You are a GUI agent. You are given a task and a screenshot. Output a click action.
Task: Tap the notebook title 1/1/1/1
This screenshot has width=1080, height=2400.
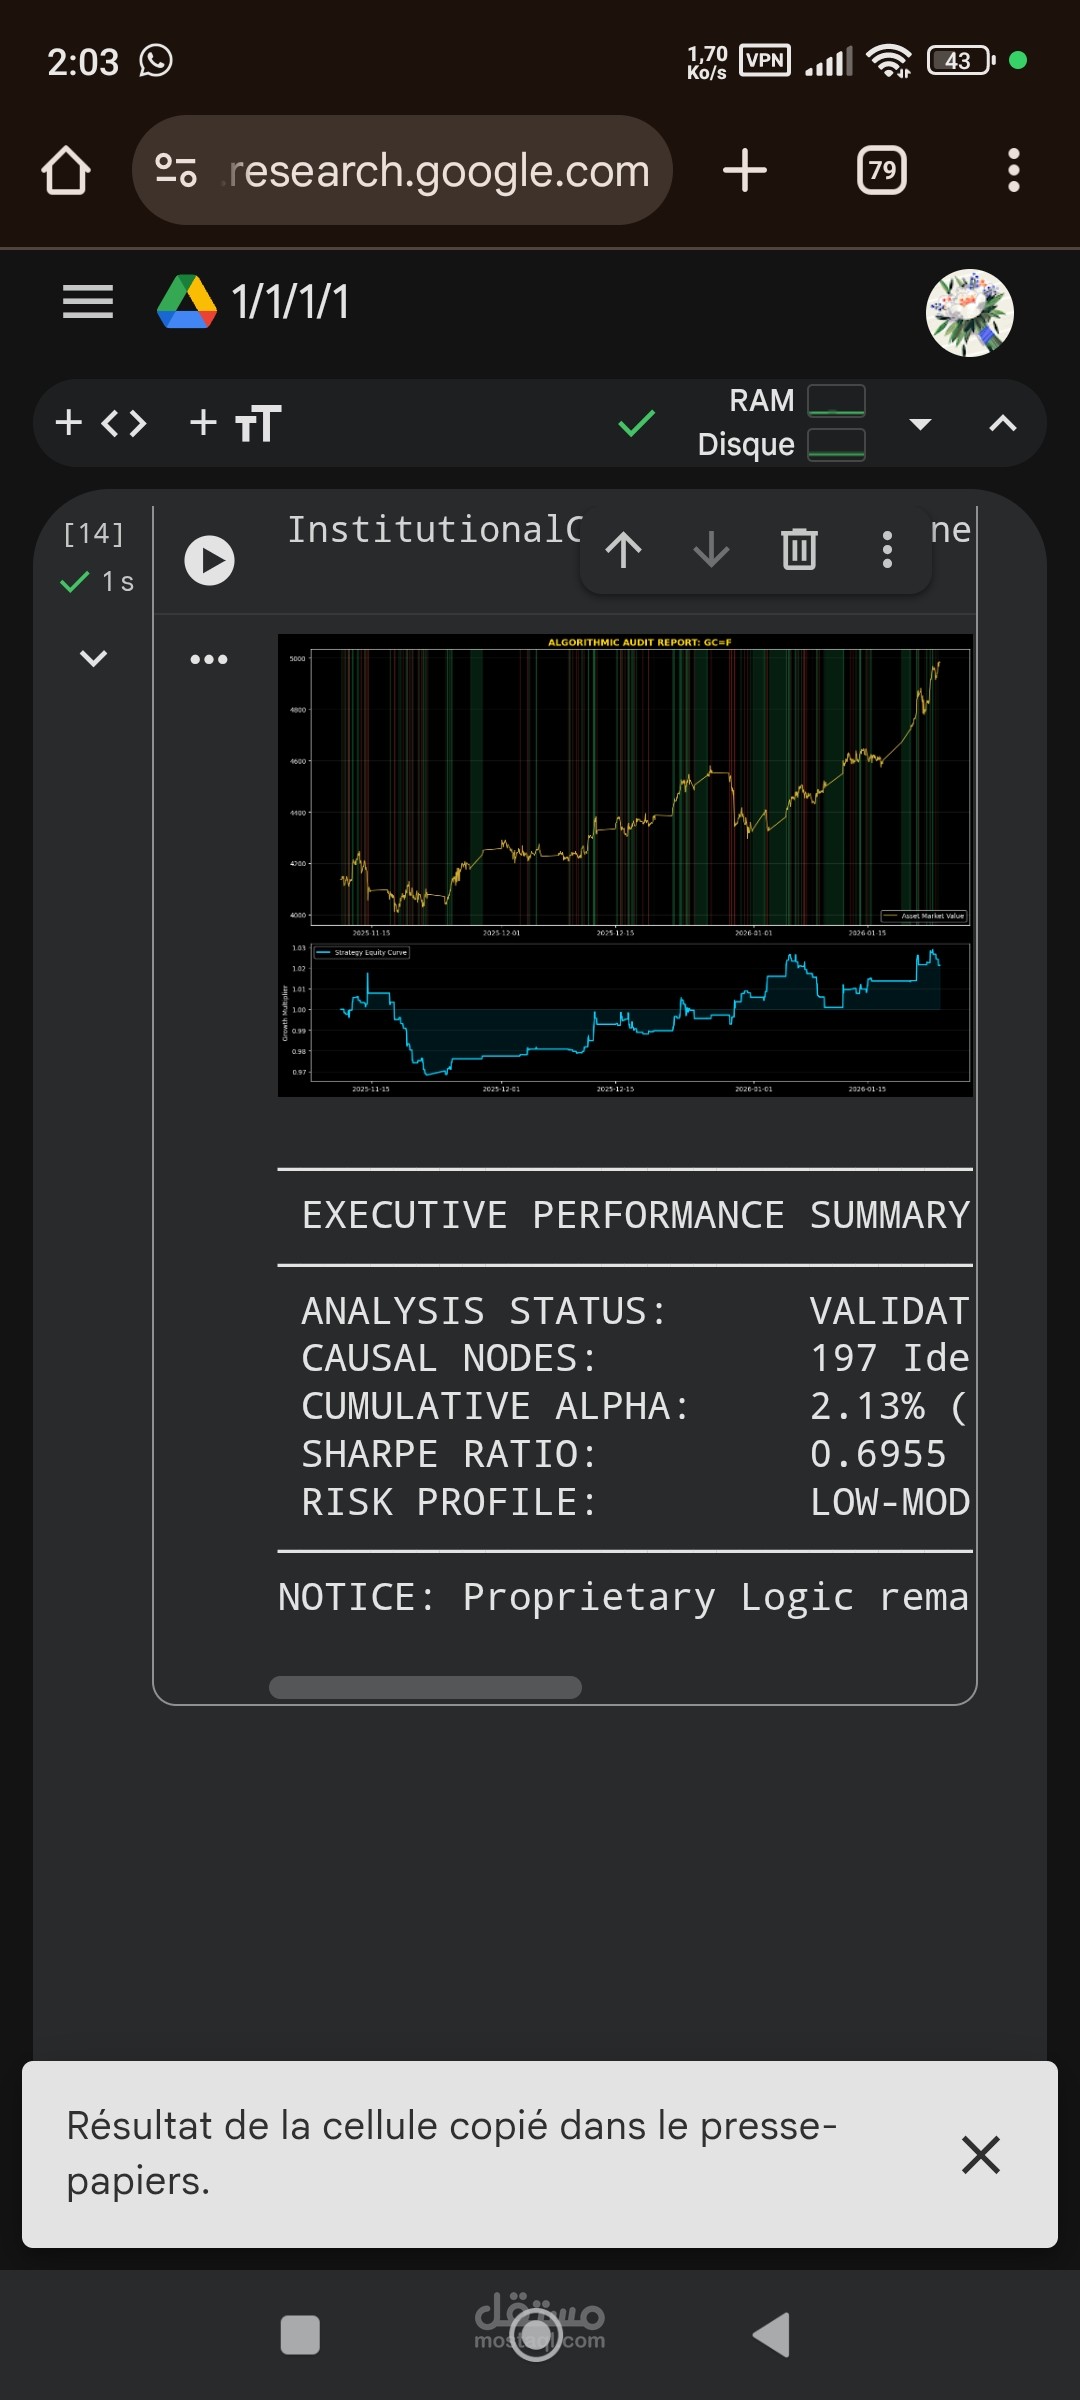click(x=290, y=301)
